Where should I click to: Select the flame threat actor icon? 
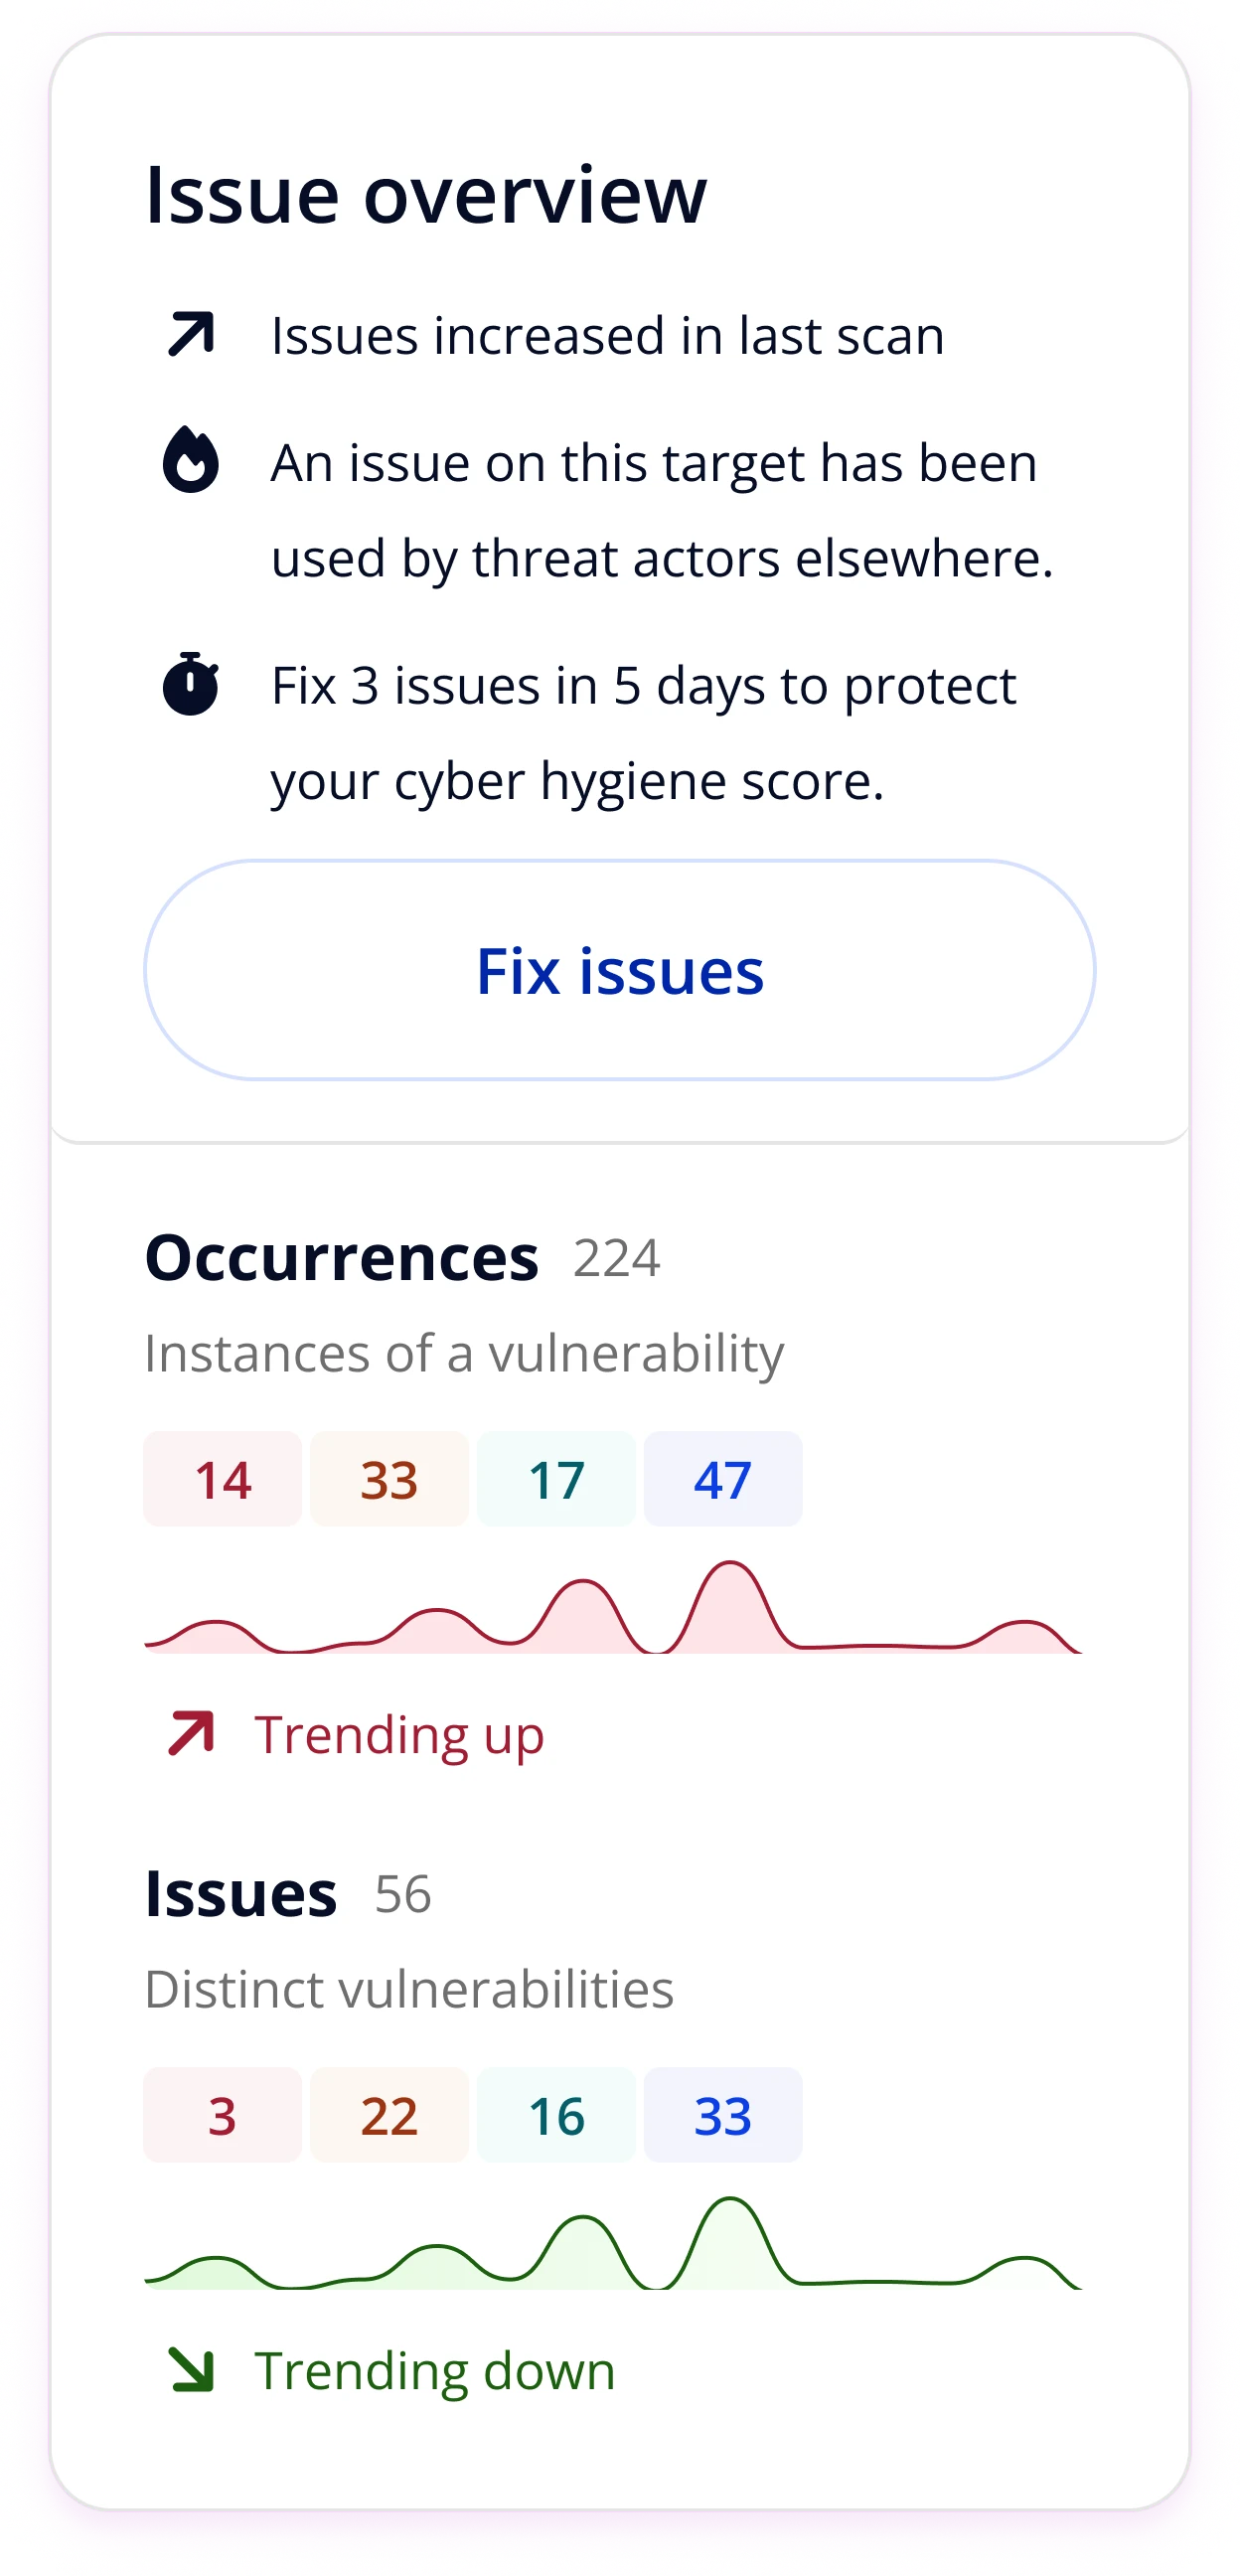coord(191,460)
